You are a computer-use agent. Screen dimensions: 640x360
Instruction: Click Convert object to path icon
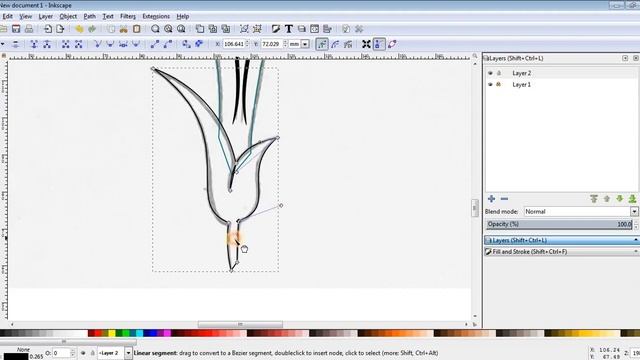(186, 44)
